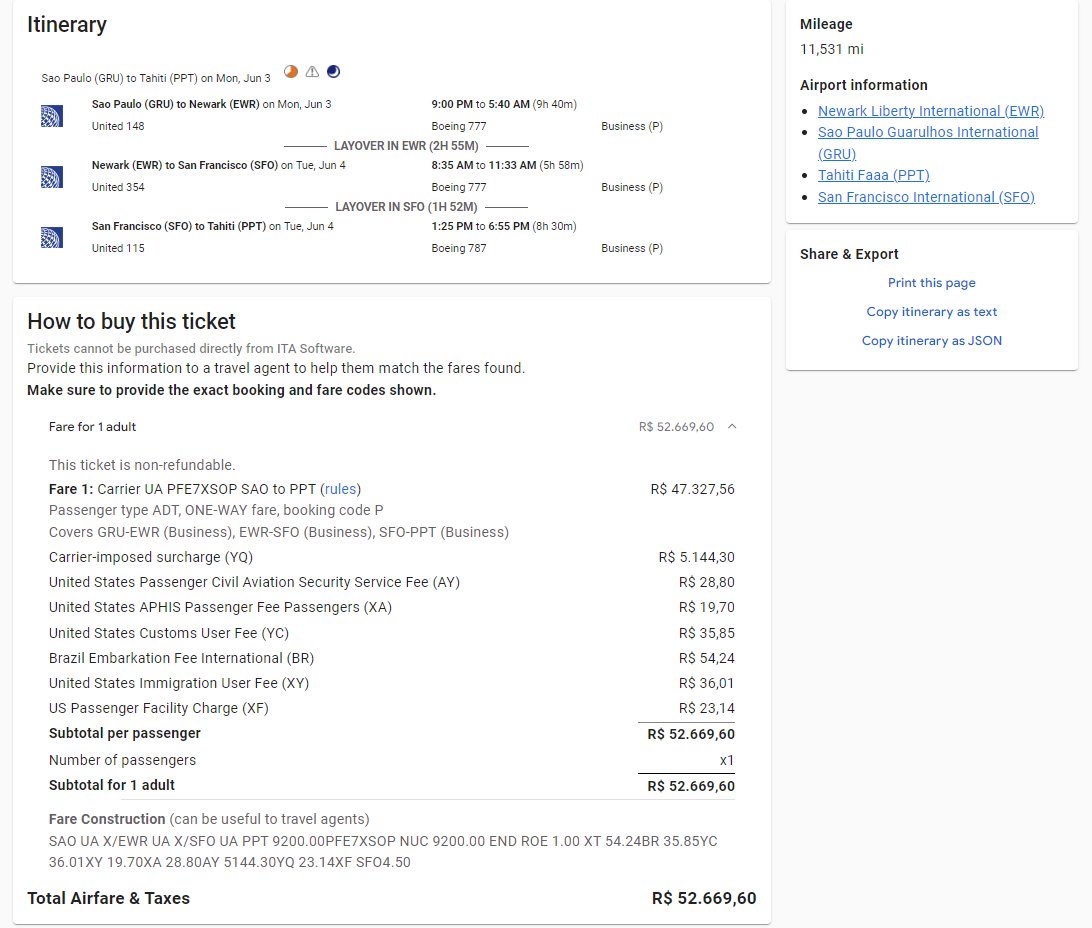Click the R$ 47.327,56 fare amount

coord(692,489)
